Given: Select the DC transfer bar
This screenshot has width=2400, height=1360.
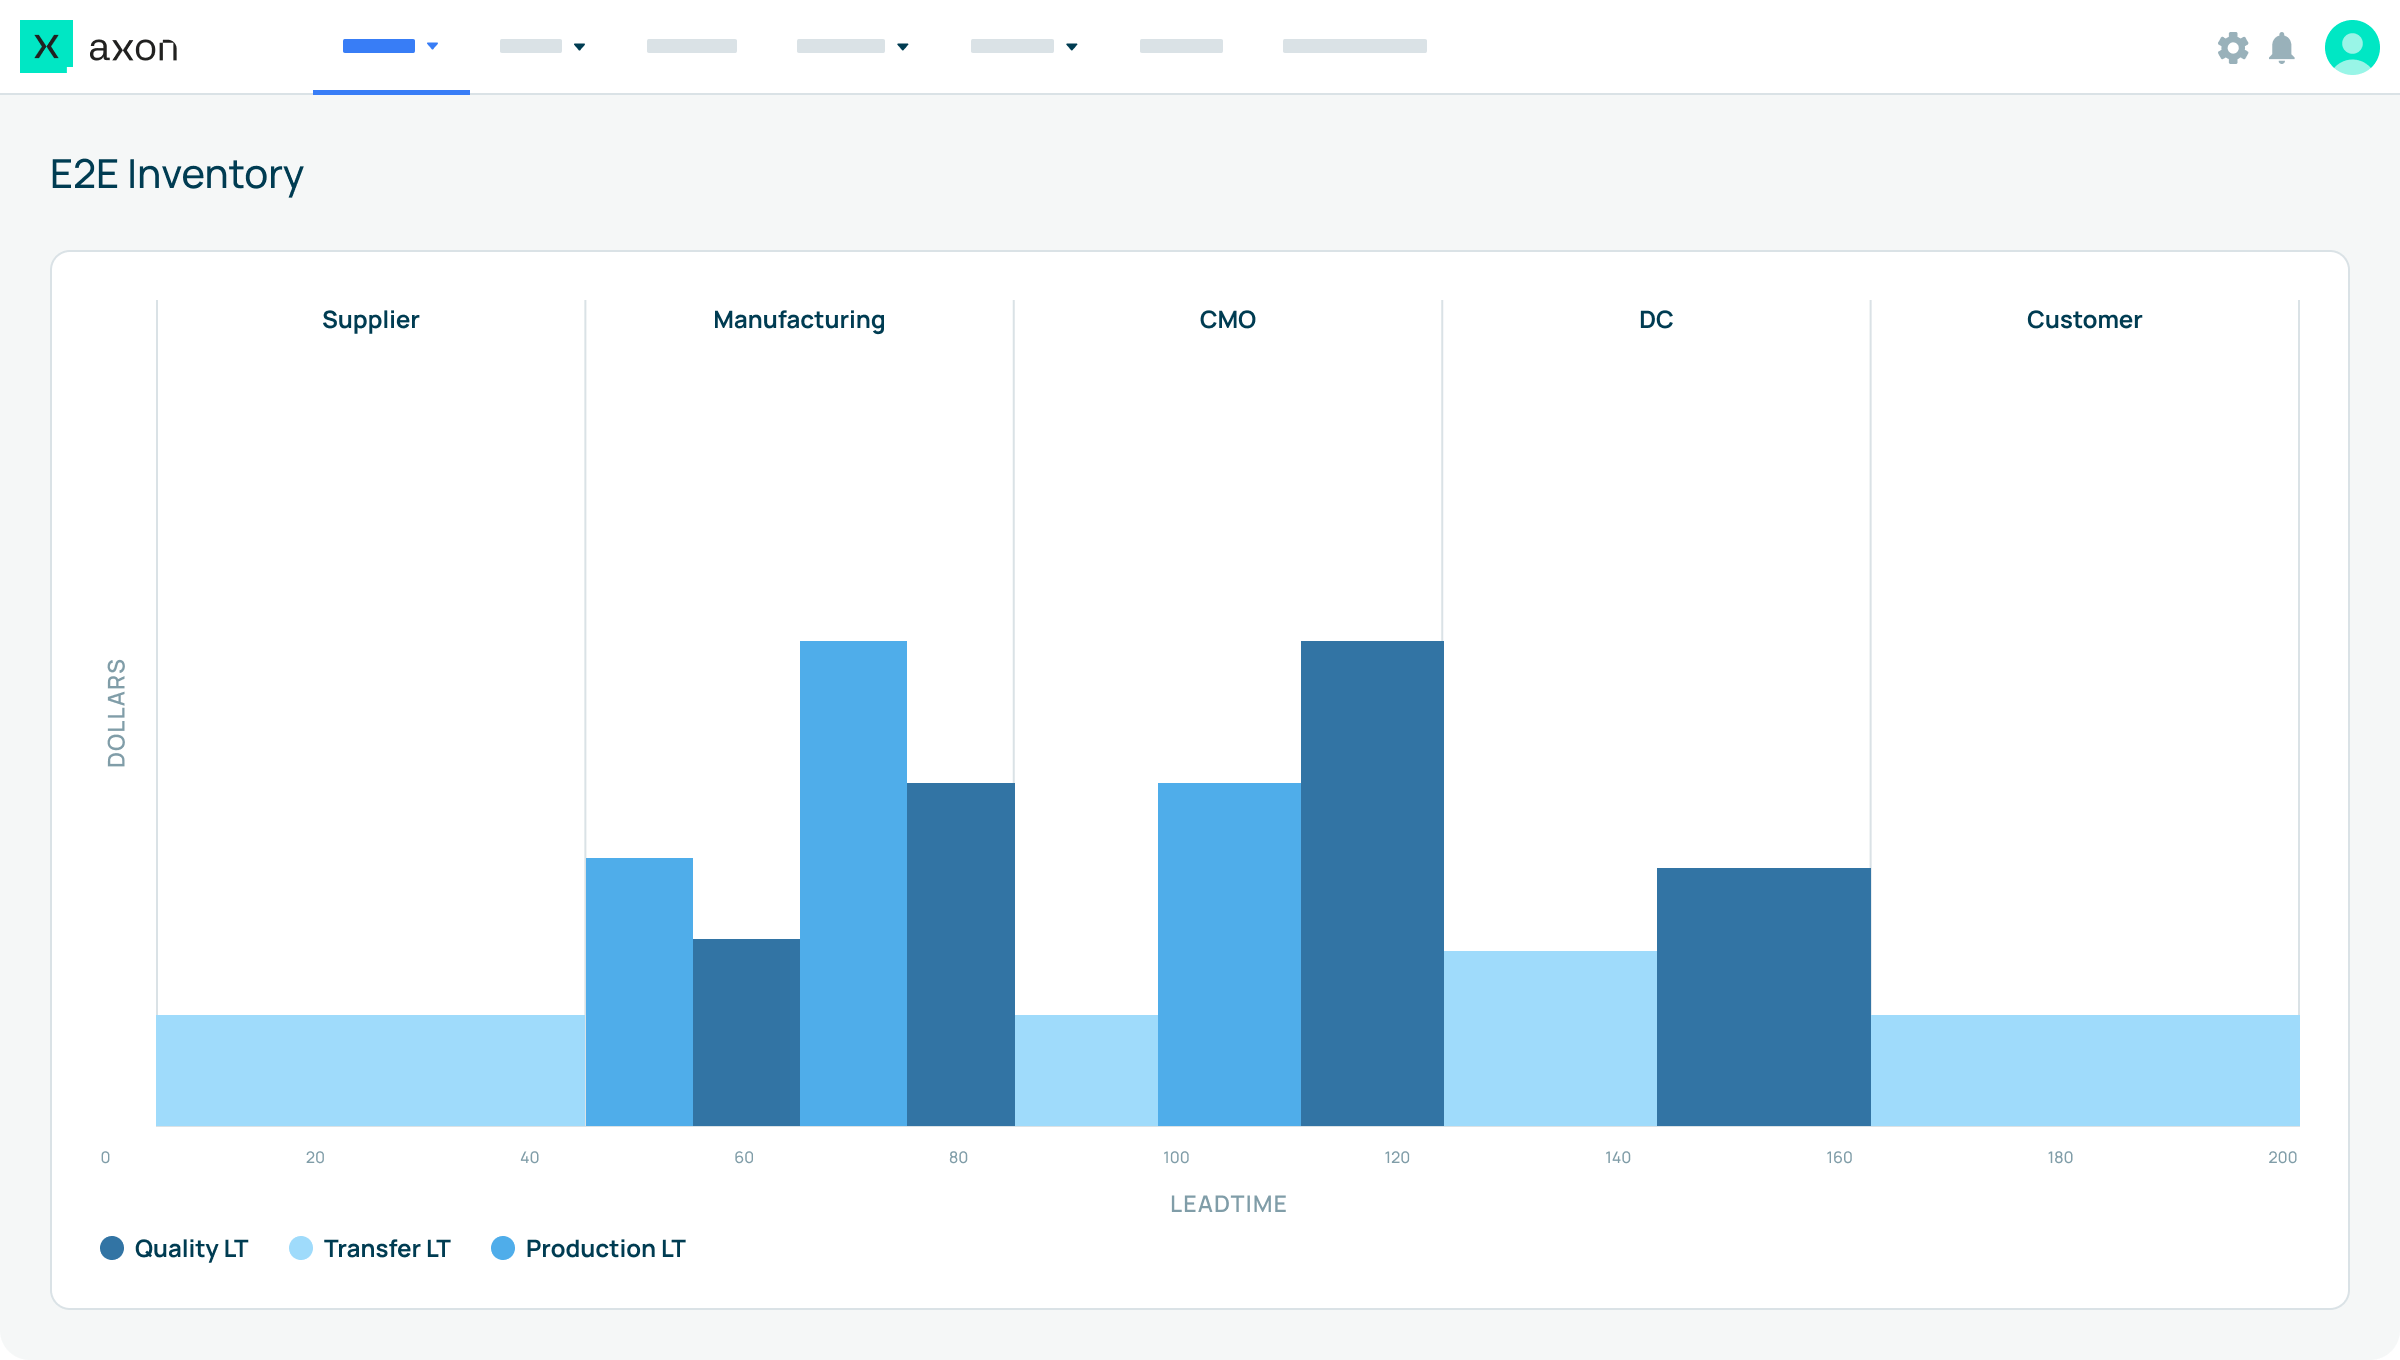Looking at the screenshot, I should point(1550,1038).
